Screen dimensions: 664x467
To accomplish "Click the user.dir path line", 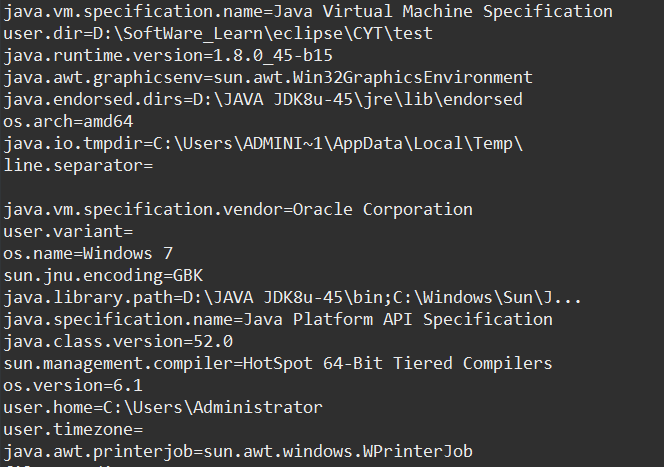I will [x=218, y=33].
